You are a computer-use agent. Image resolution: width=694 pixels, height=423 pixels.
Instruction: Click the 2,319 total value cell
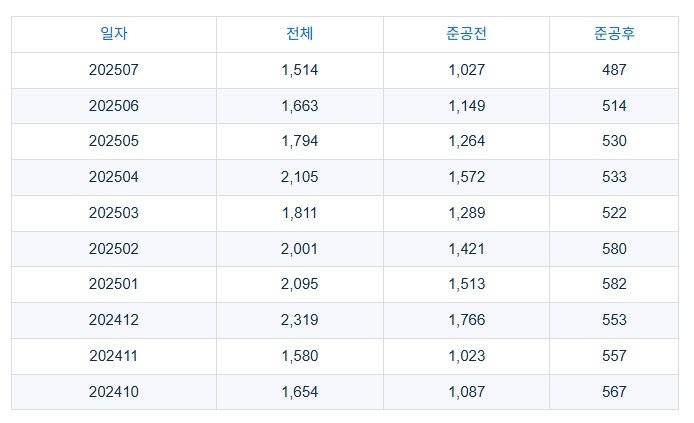tap(299, 320)
